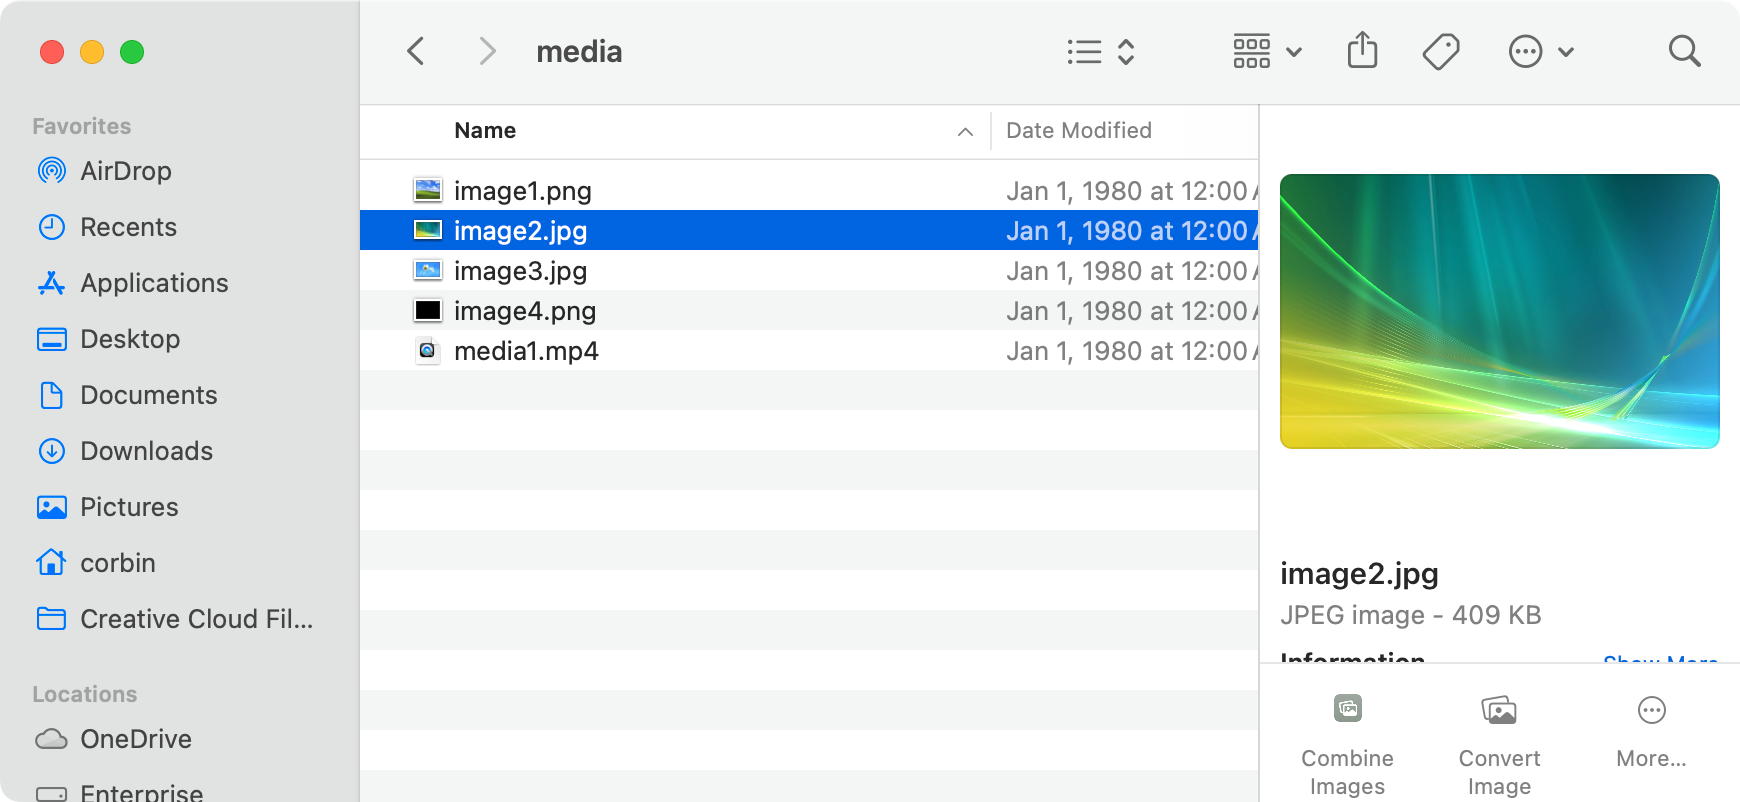Open the Group By grid dropdown
Viewport: 1740px width, 802px height.
(1267, 51)
